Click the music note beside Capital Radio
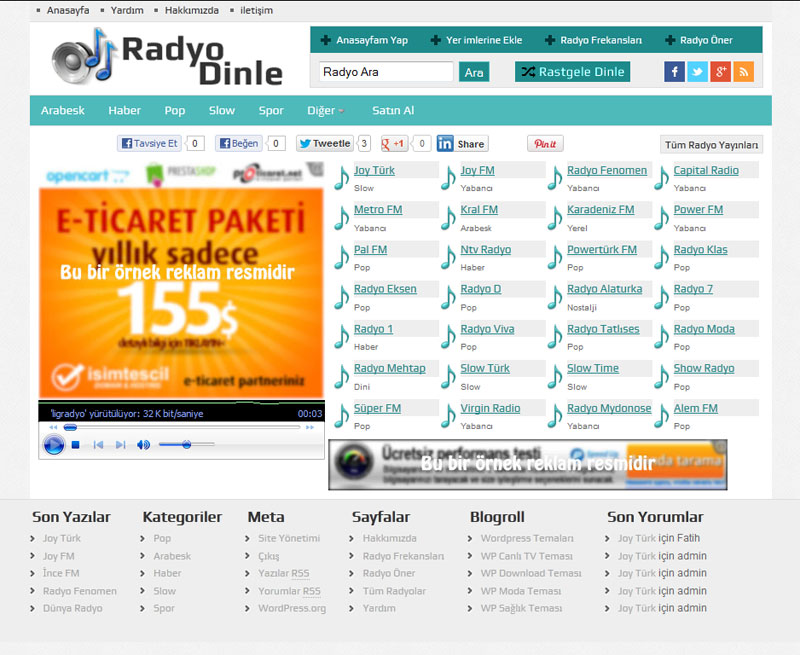This screenshot has width=800, height=655. point(661,179)
